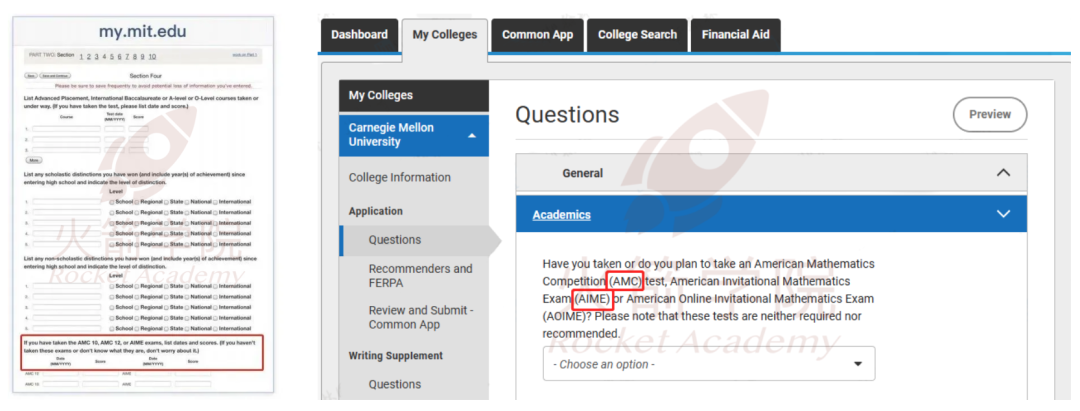Image resolution: width=1080 pixels, height=411 pixels.
Task: Collapse the Academics section chevron
Action: tap(1003, 214)
